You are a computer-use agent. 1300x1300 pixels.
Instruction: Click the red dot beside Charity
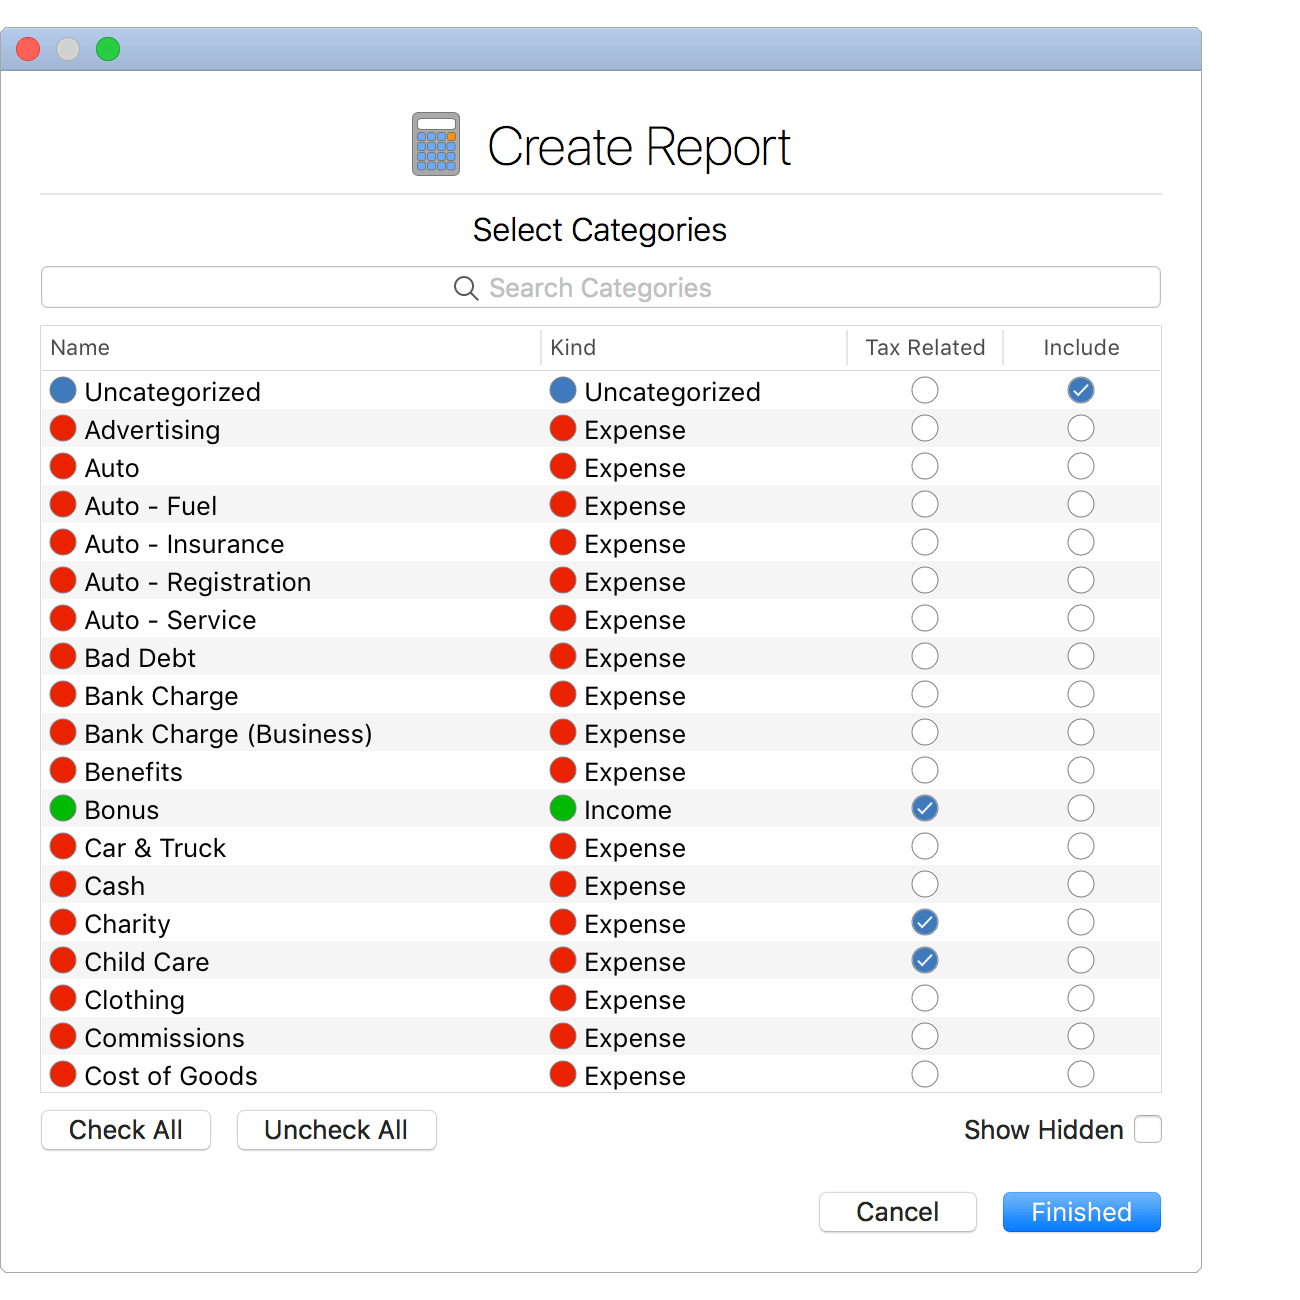[62, 922]
